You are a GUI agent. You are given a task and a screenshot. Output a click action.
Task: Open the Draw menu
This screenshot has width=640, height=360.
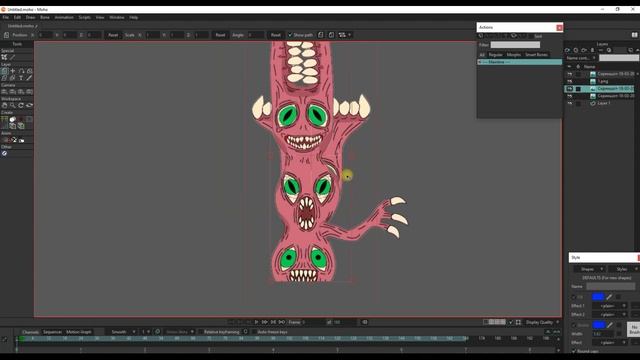[31, 18]
